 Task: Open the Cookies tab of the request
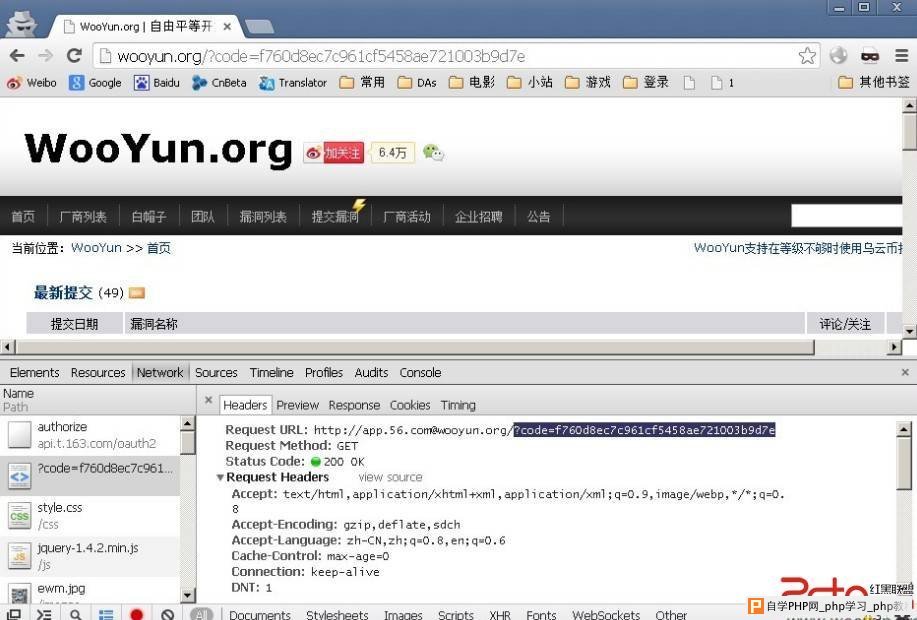click(x=410, y=405)
